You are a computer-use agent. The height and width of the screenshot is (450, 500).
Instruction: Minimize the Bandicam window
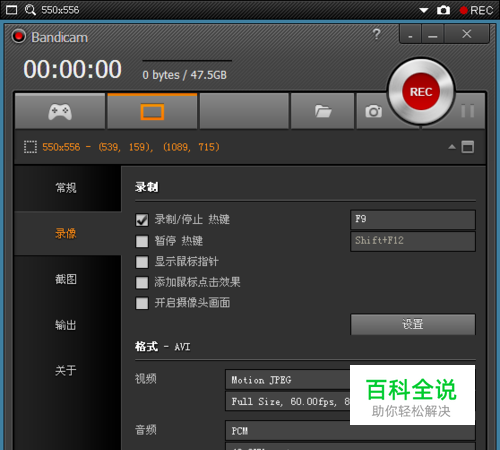[433, 34]
